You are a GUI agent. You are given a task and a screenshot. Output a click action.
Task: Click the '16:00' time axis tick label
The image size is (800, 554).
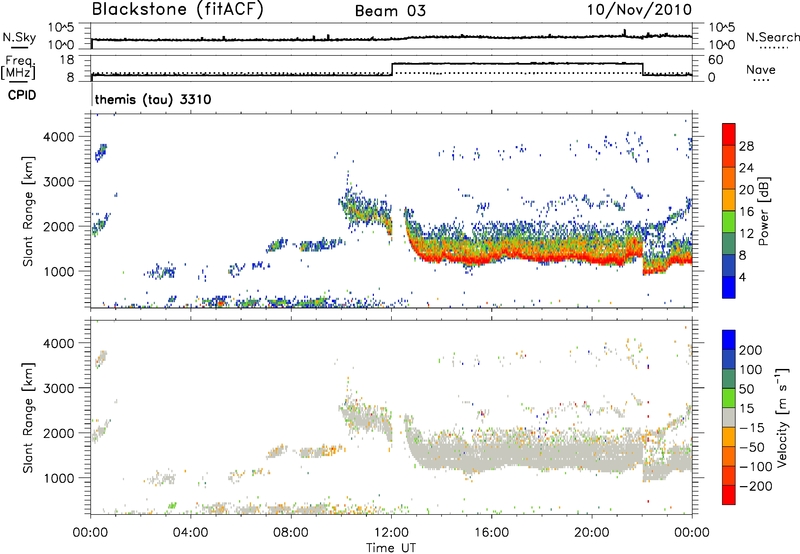(491, 533)
